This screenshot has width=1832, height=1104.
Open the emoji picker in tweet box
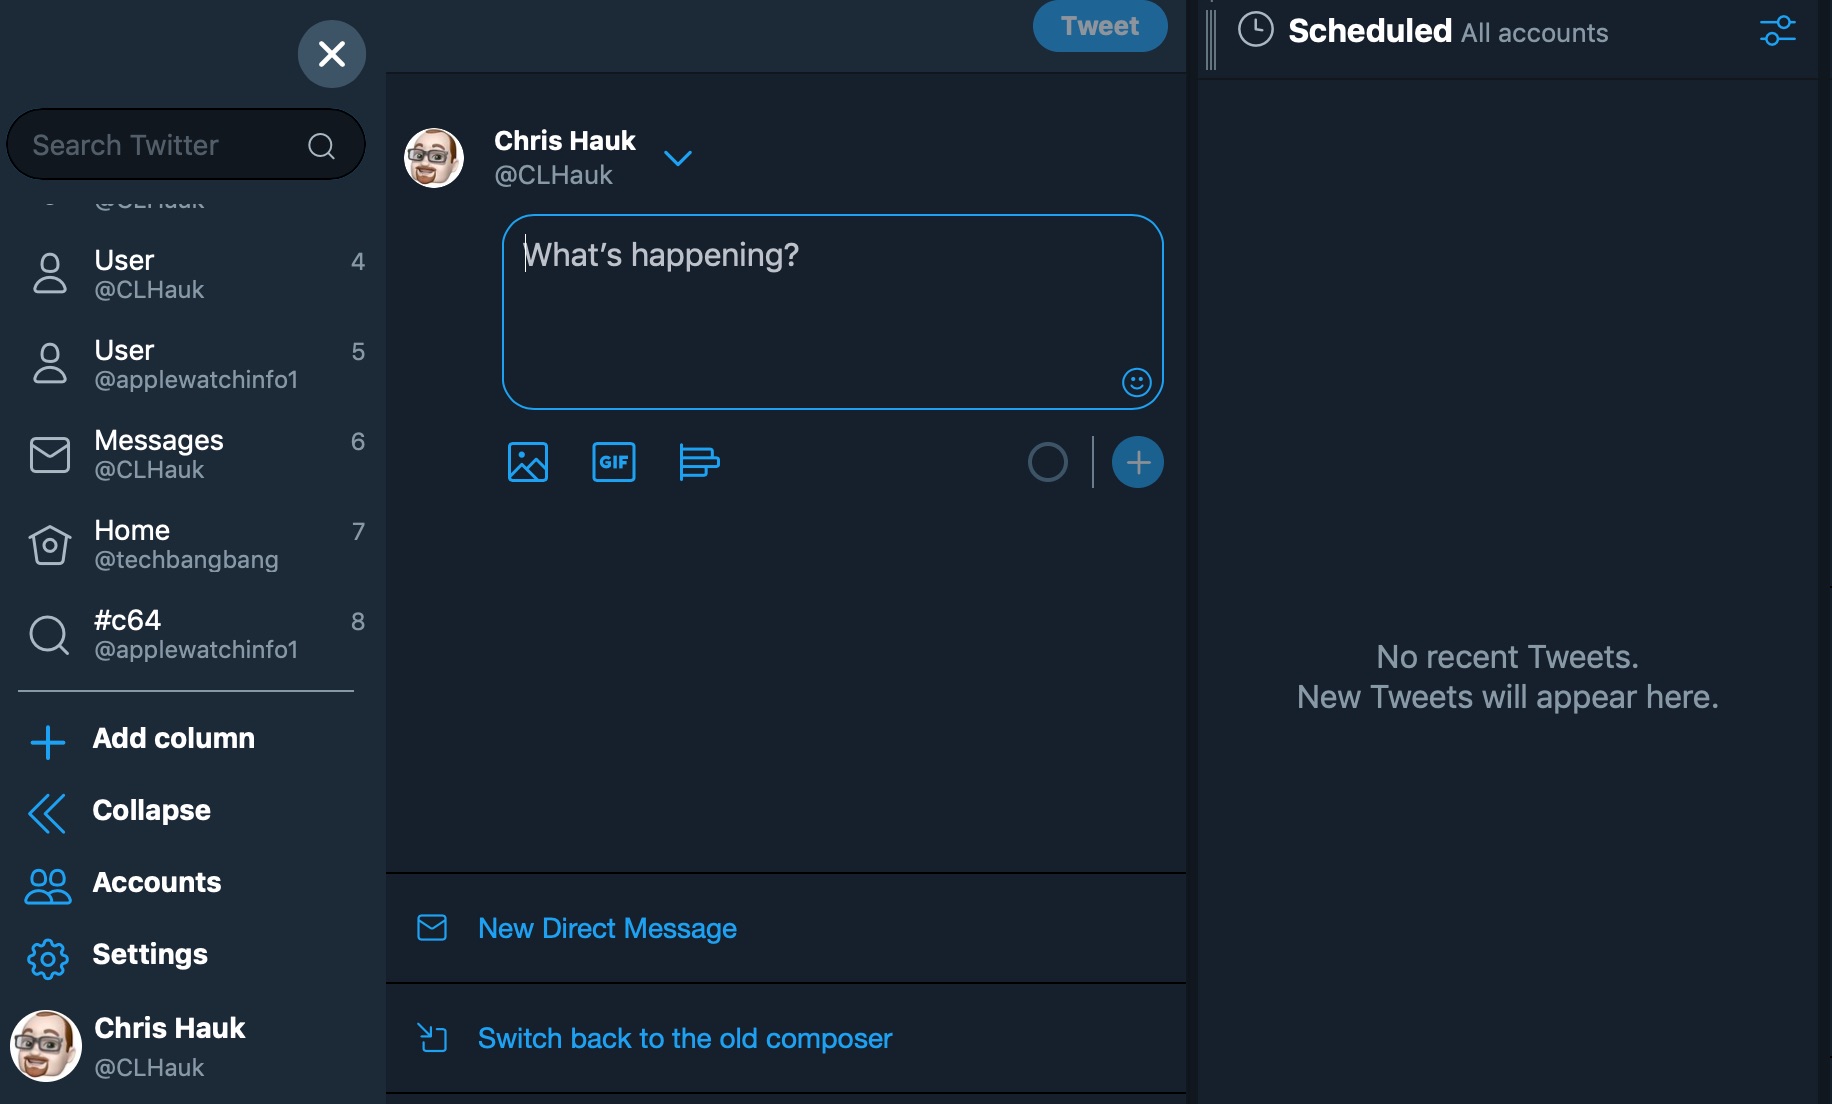[x=1136, y=382]
